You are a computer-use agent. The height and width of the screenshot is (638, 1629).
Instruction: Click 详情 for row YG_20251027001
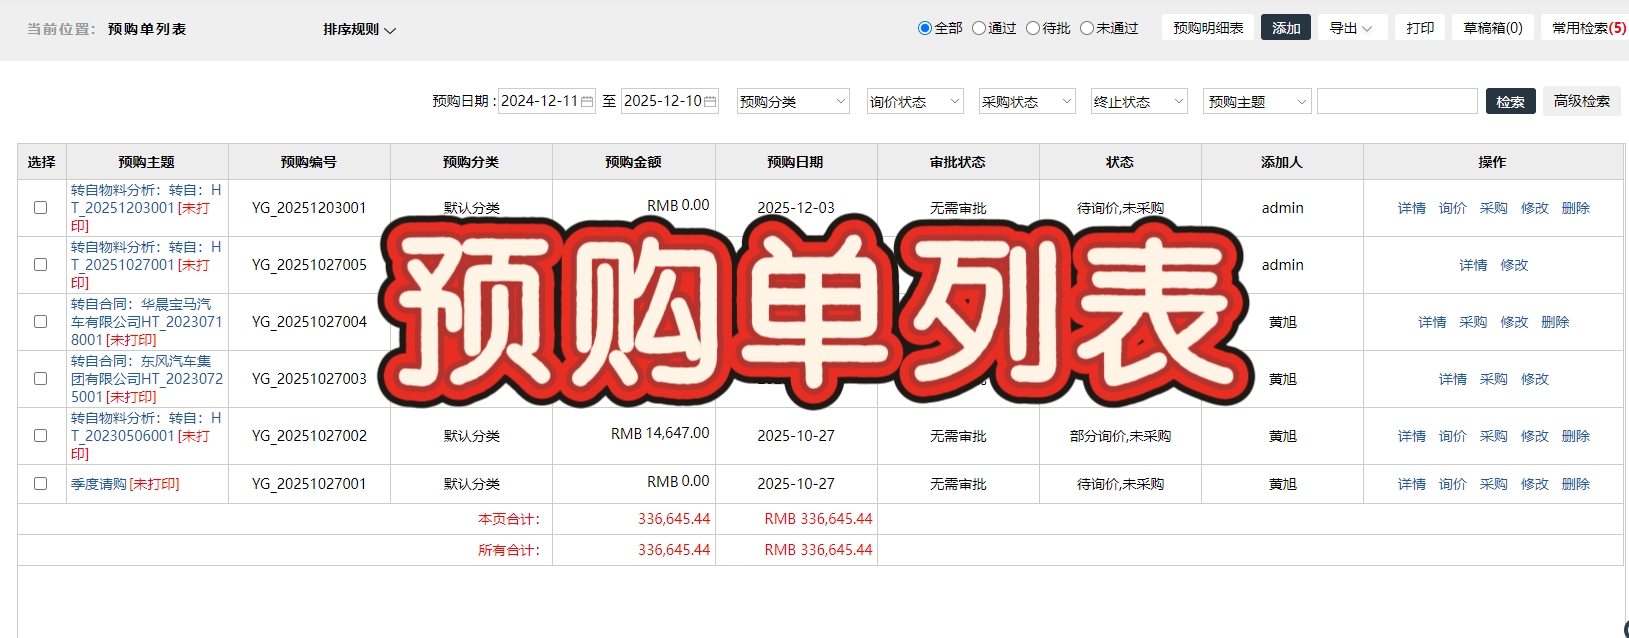pyautogui.click(x=1412, y=484)
